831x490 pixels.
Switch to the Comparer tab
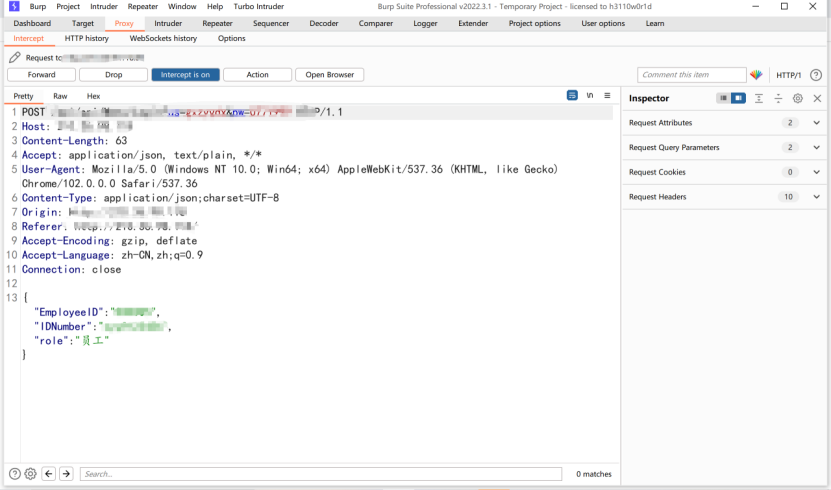click(x=376, y=23)
